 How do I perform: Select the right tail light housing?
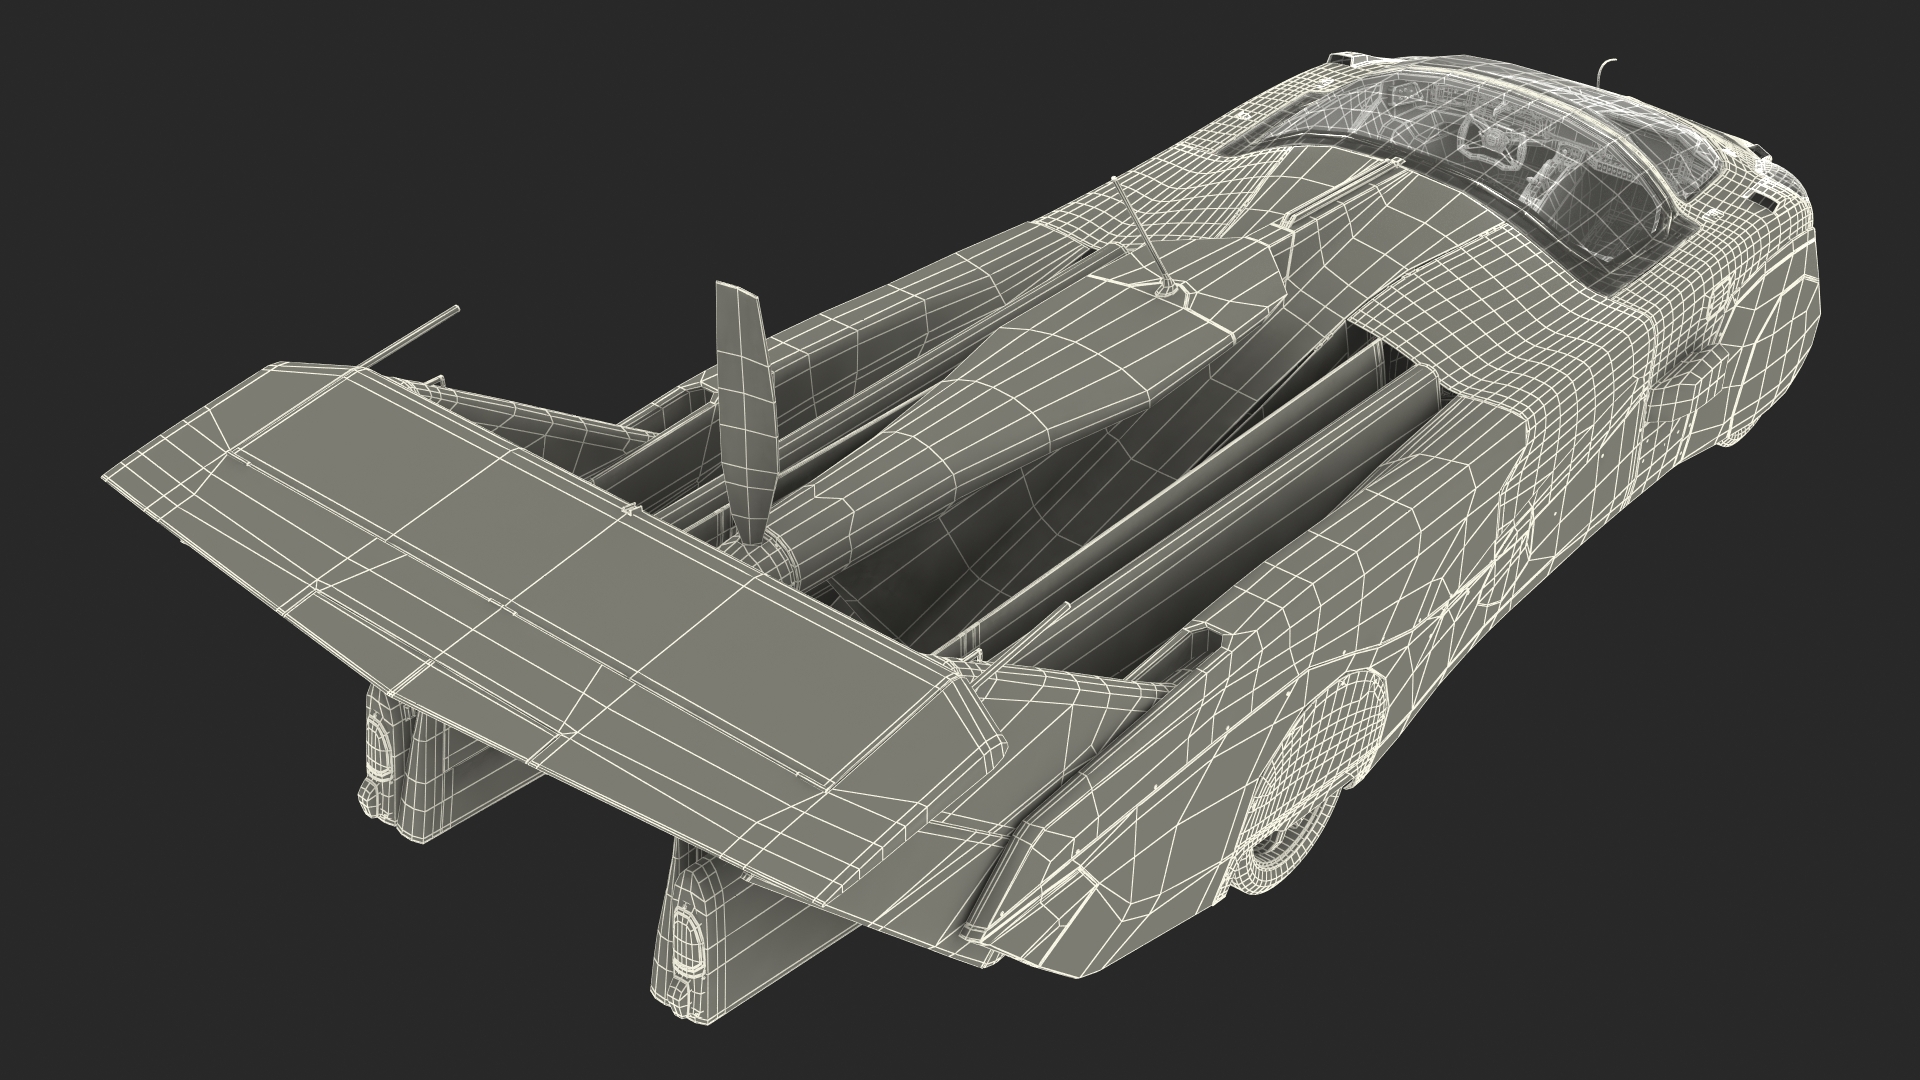690,940
